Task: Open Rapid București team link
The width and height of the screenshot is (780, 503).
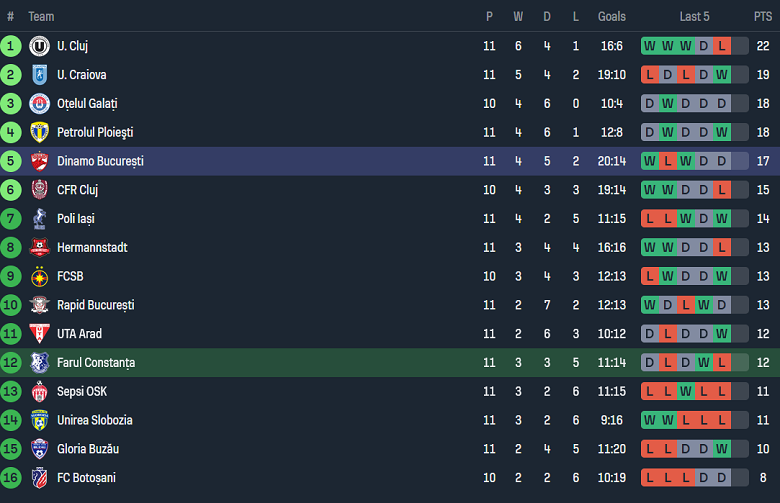Action: pyautogui.click(x=95, y=305)
